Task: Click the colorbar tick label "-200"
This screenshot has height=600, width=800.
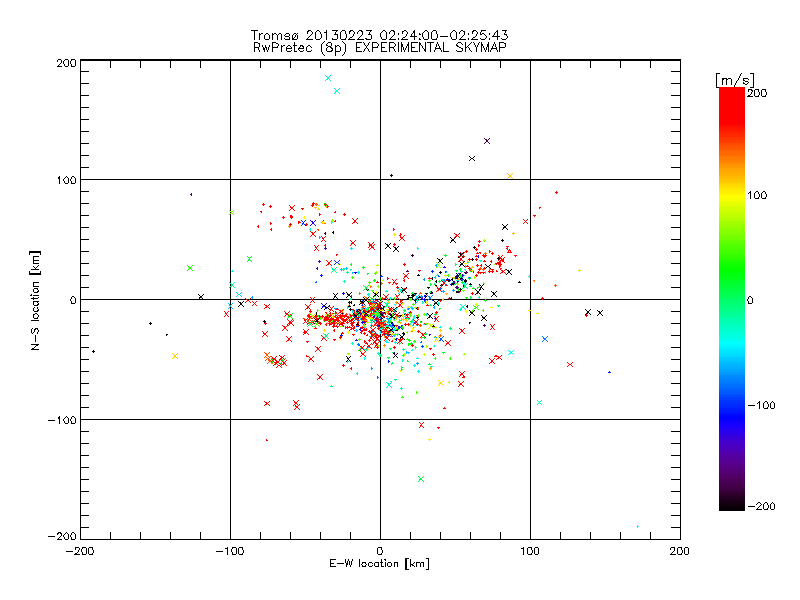Action: (x=762, y=507)
